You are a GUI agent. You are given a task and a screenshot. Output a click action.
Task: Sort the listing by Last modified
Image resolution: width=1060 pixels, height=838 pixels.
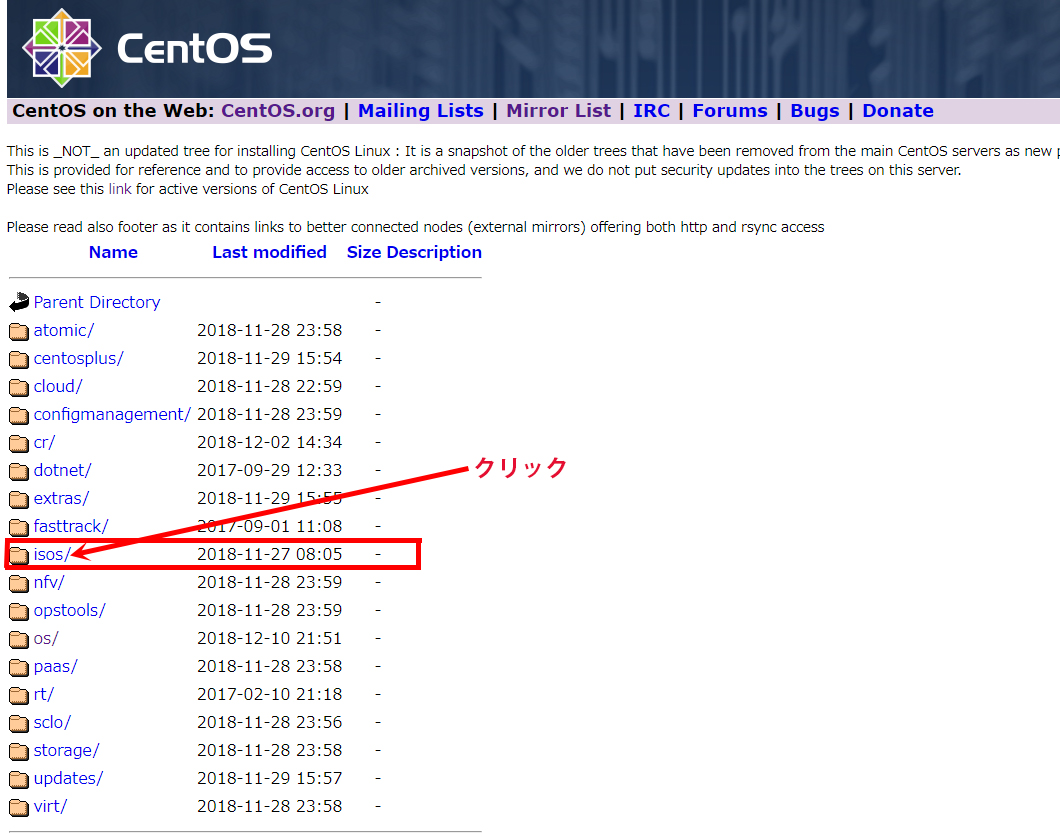click(x=269, y=252)
